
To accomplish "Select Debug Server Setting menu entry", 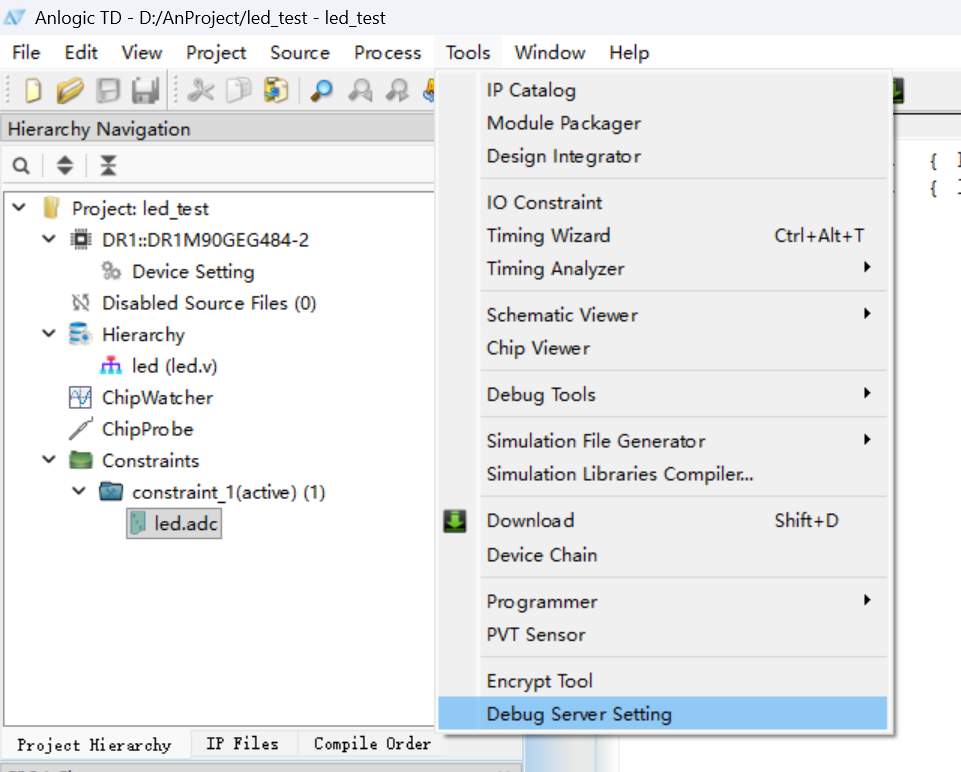I will (663, 714).
